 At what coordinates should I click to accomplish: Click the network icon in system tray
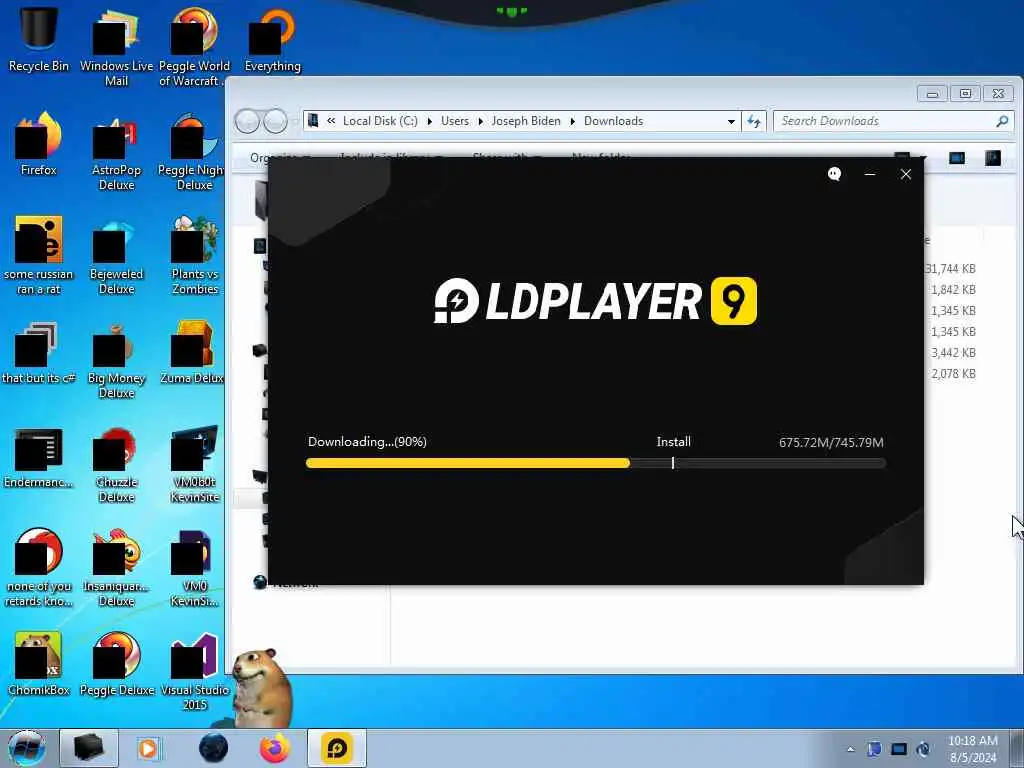(x=899, y=749)
